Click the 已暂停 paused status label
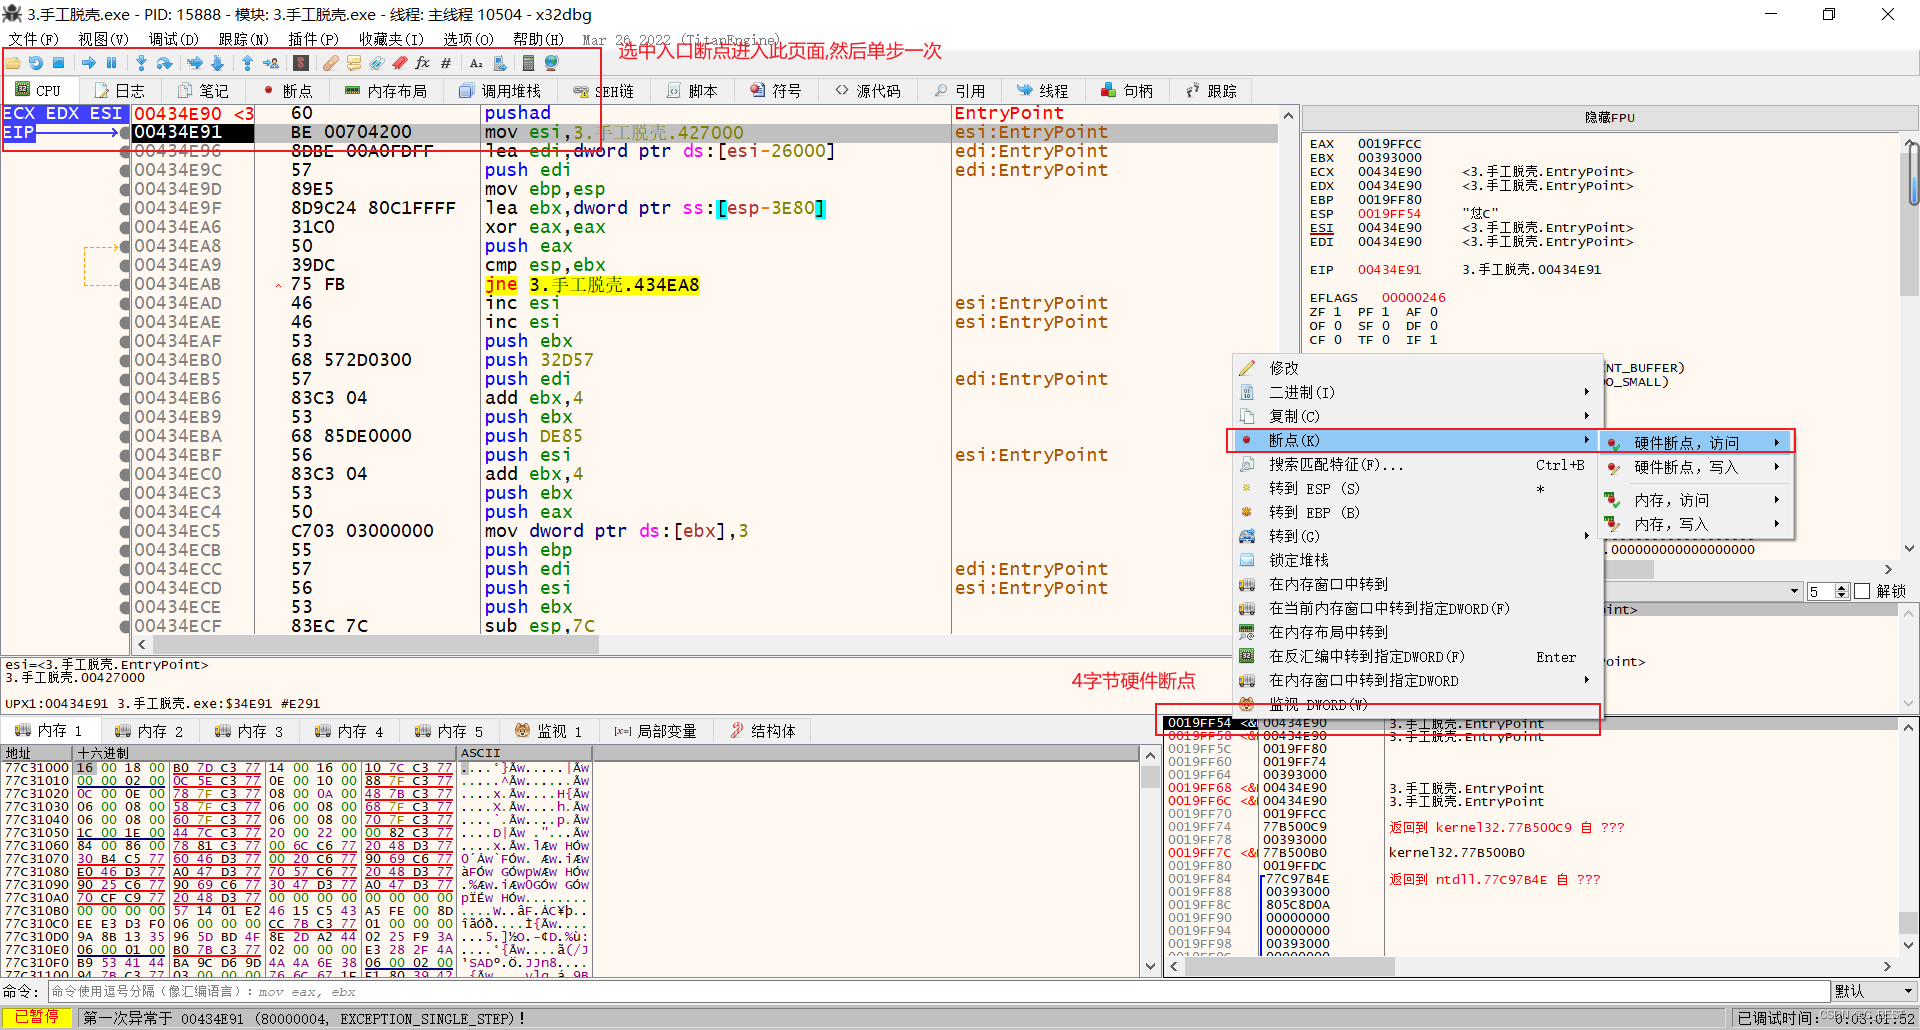The height and width of the screenshot is (1030, 1920). click(37, 1017)
